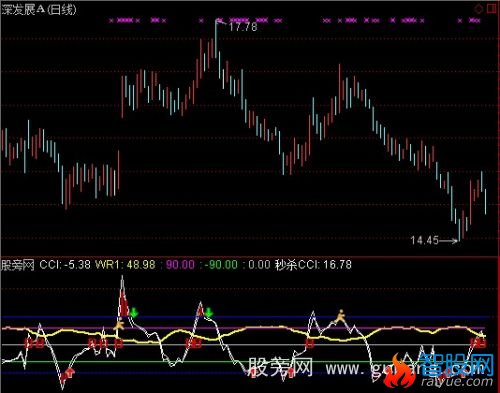Click the green -90.00 level value
500x393 pixels.
[221, 265]
